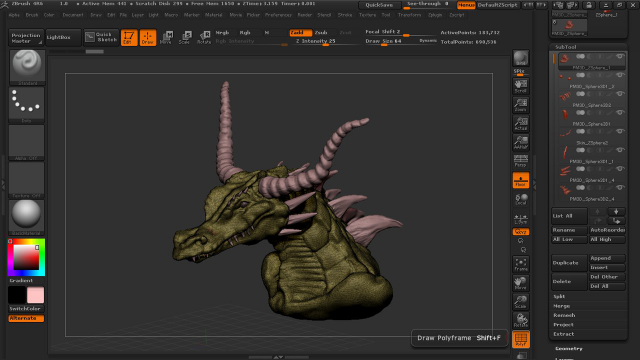Toggle the Rgb channel button

245,33
